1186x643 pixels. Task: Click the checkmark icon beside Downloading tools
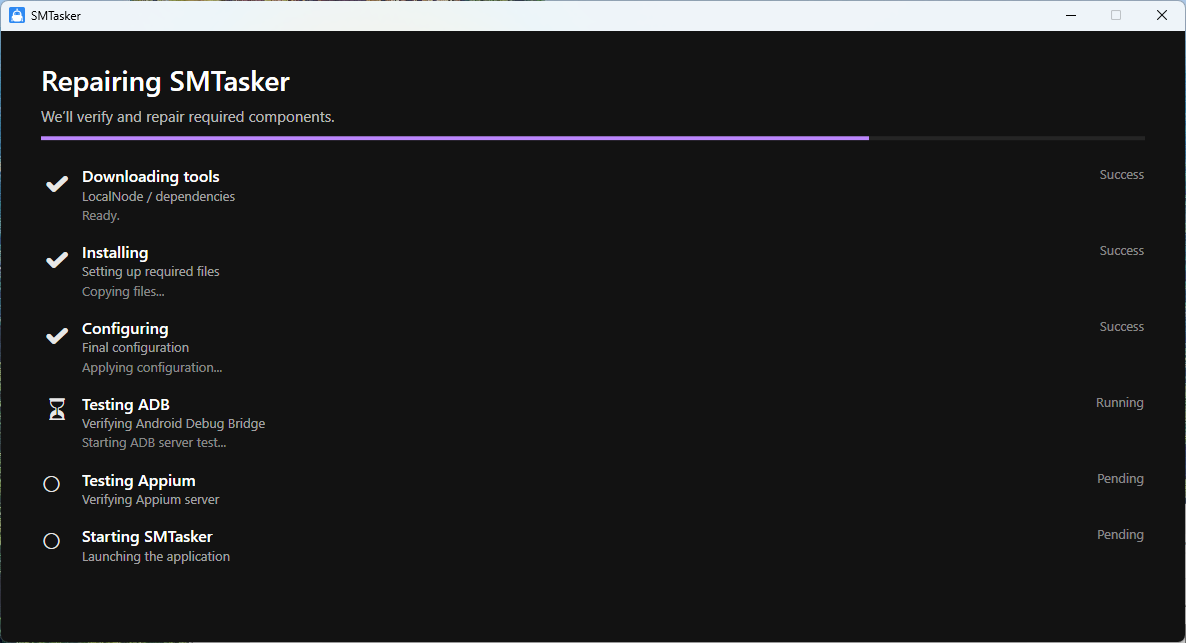pos(57,184)
